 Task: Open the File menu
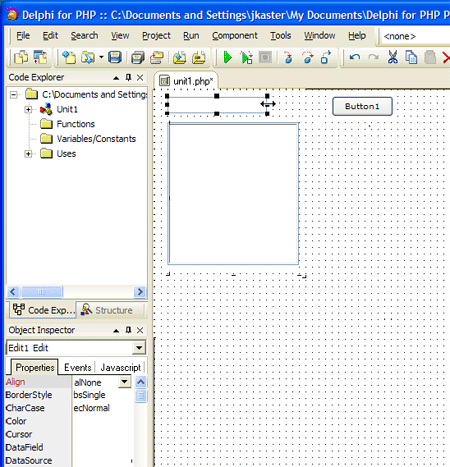(x=23, y=36)
